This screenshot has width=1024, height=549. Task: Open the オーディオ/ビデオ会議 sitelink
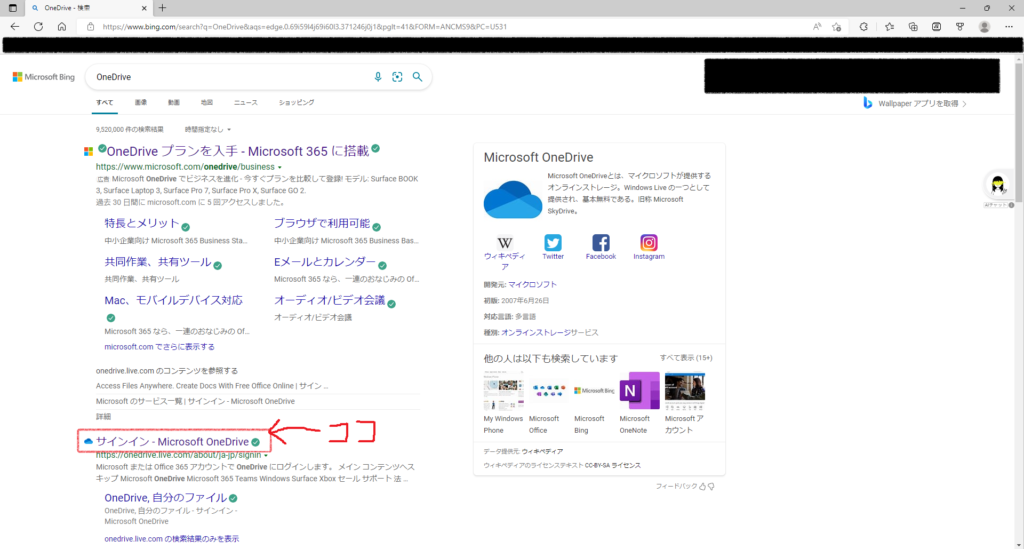point(329,300)
